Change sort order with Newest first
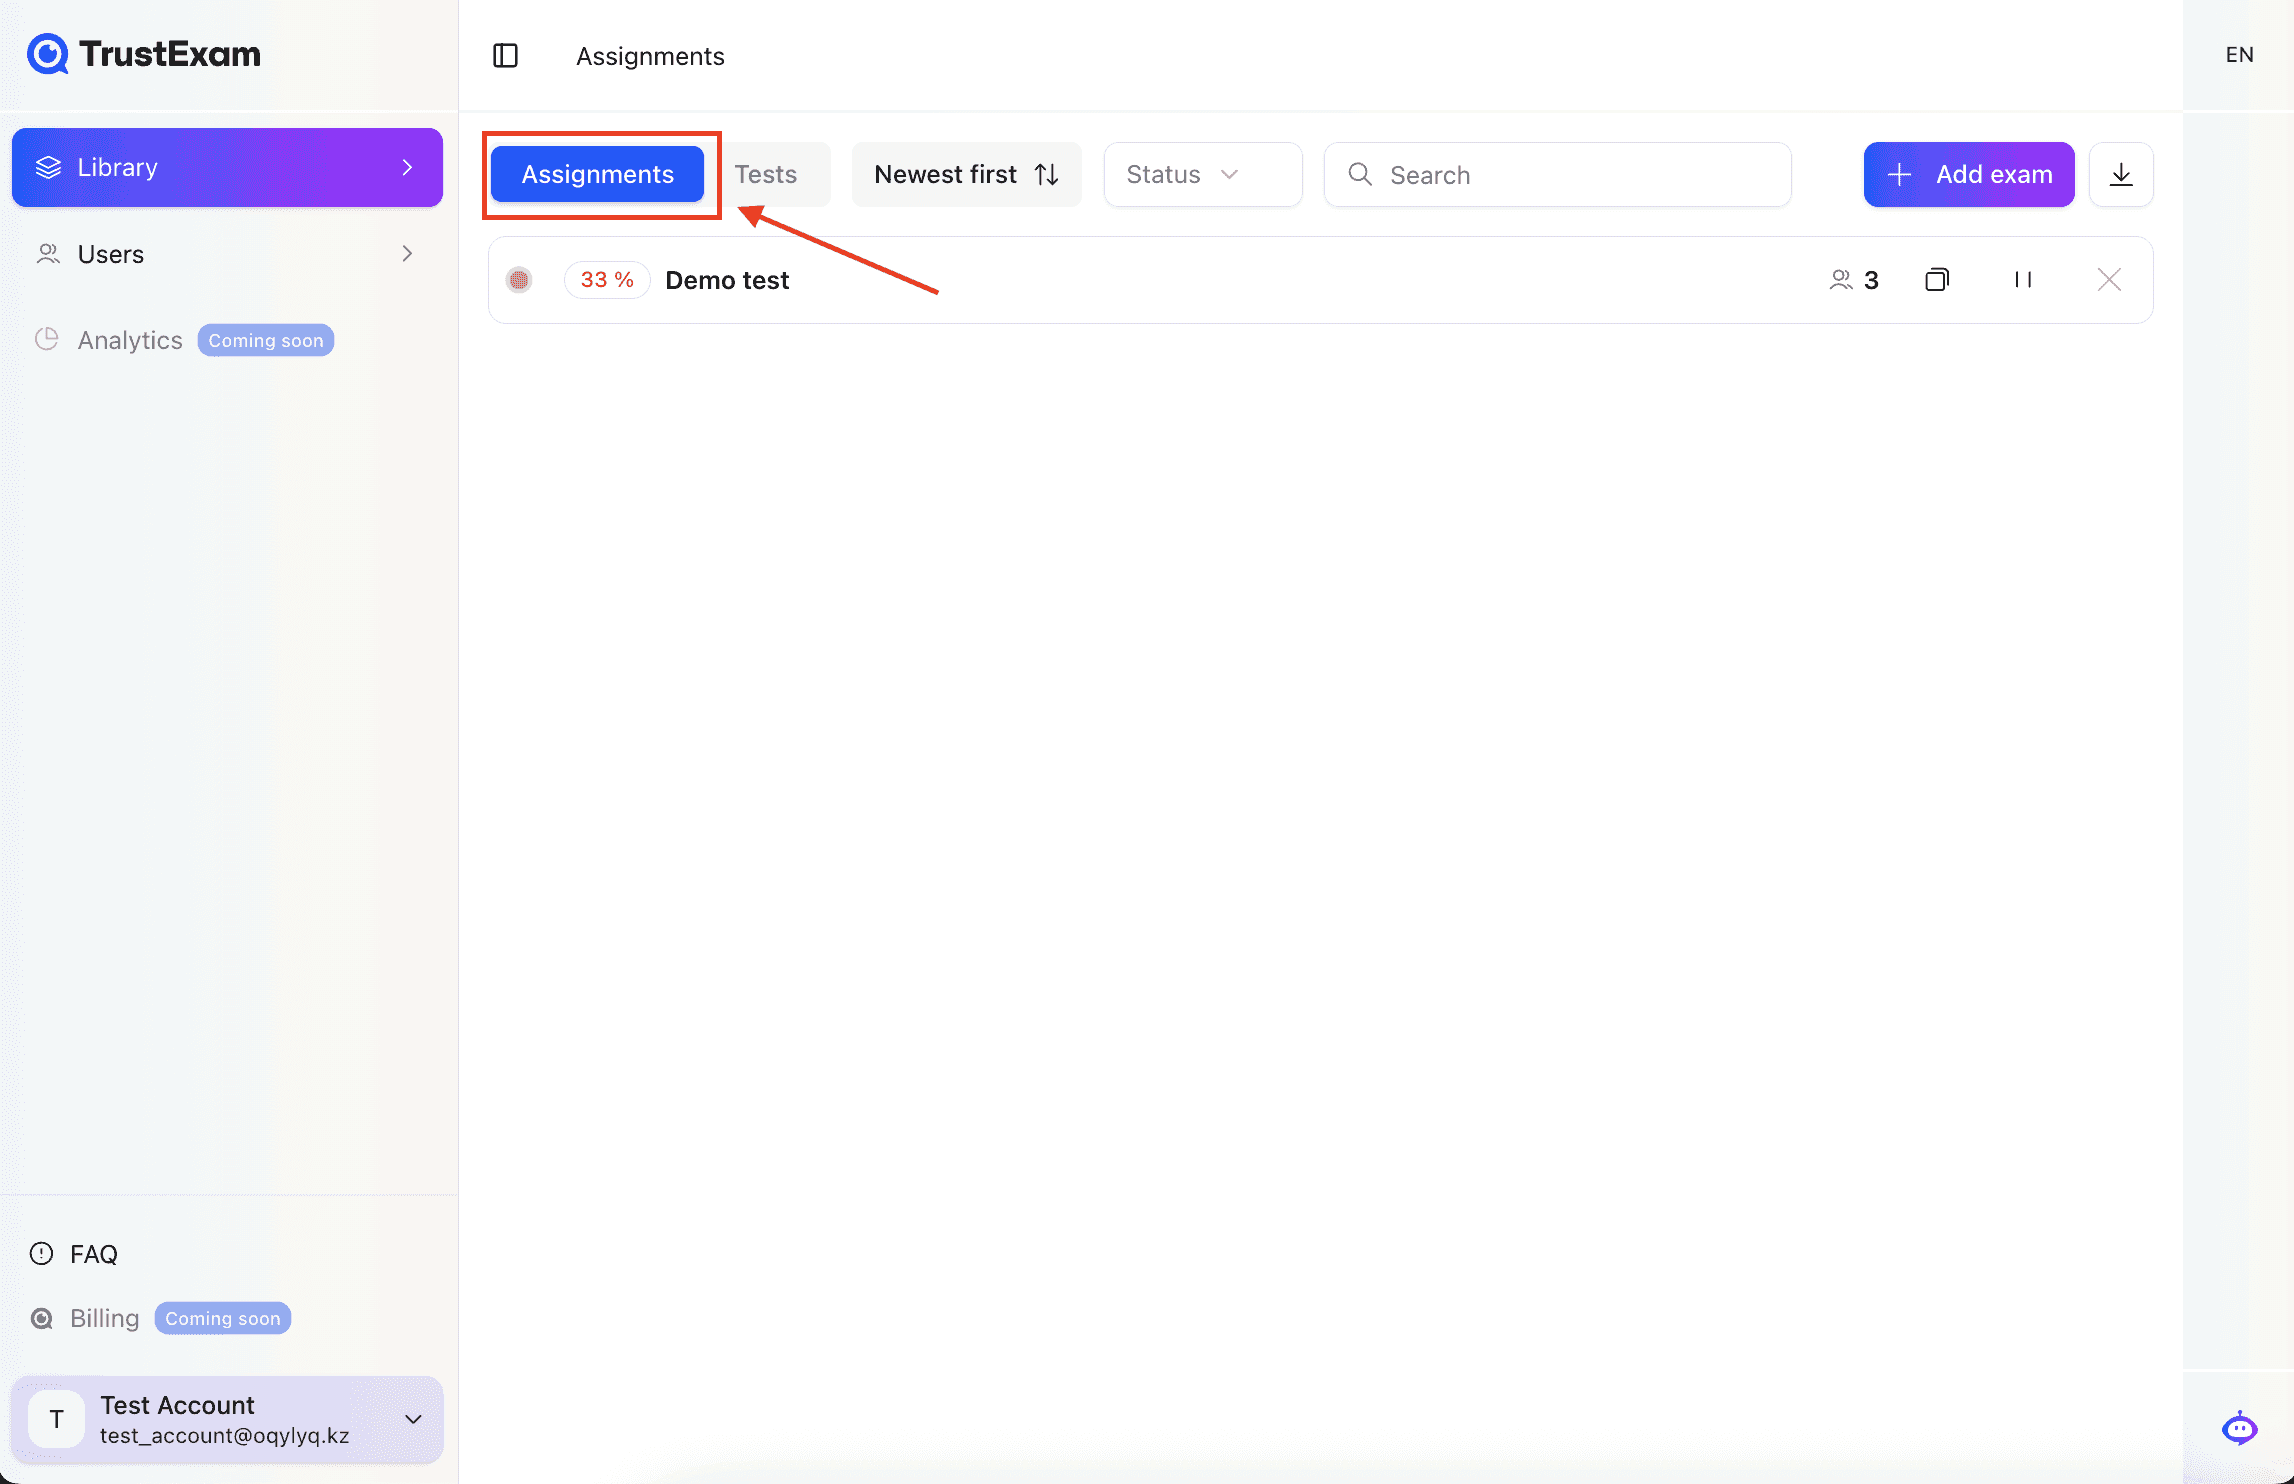The width and height of the screenshot is (2294, 1484). 966,174
